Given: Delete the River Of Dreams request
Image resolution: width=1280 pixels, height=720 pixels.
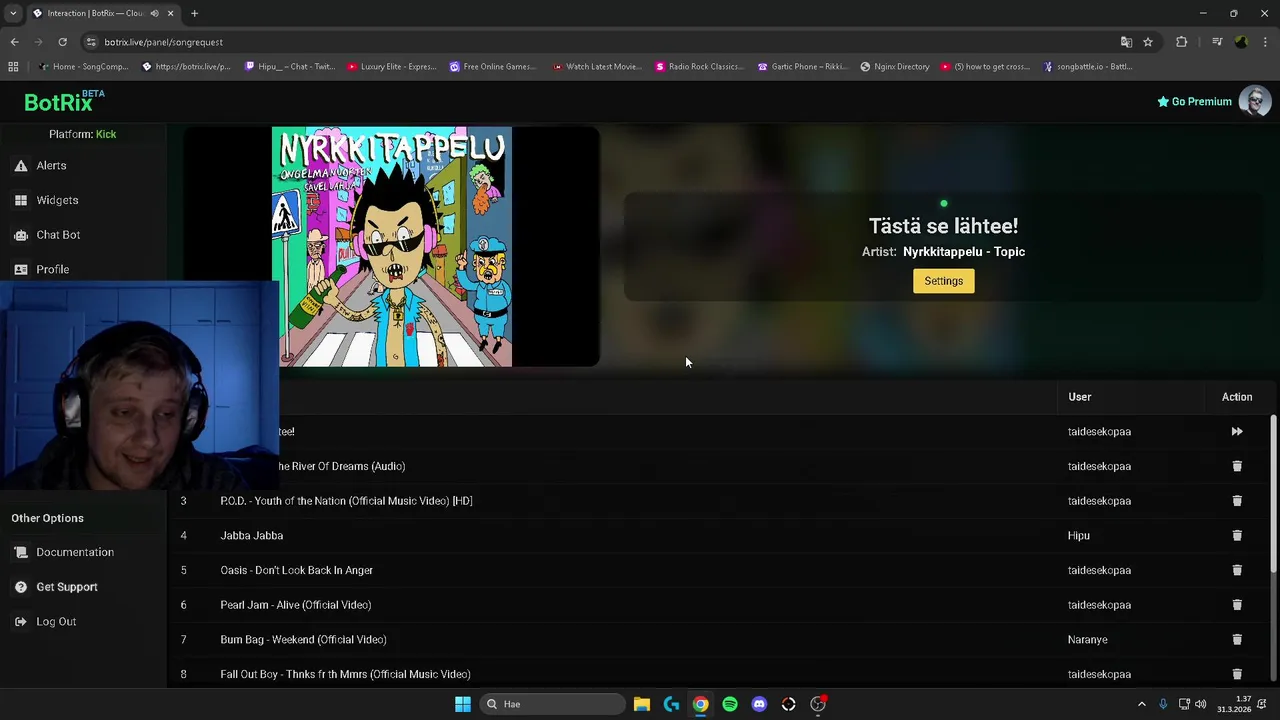Looking at the screenshot, I should tap(1237, 466).
